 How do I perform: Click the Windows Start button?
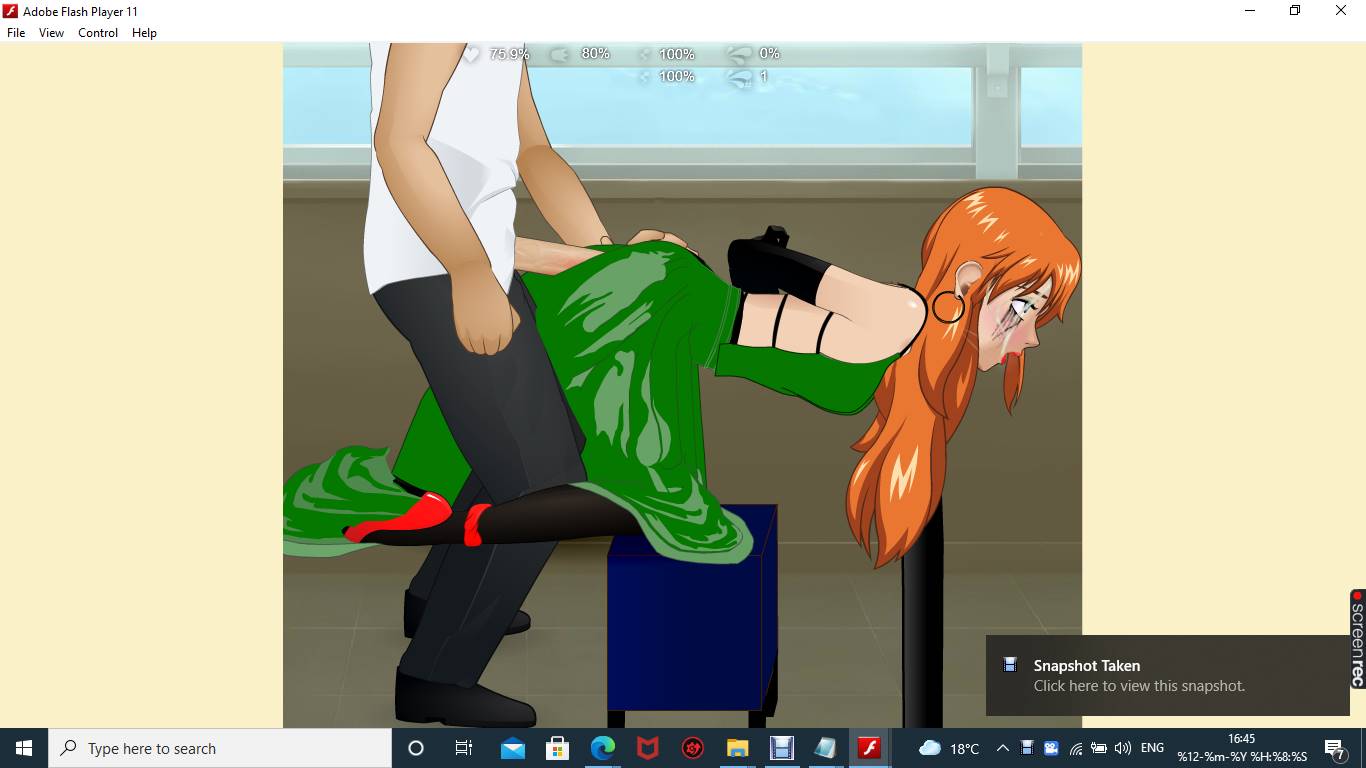pyautogui.click(x=23, y=748)
